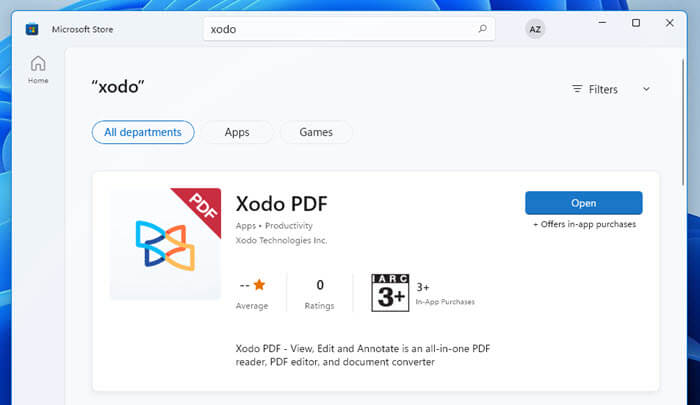Maximize the Microsoft Store window
This screenshot has height=405, width=700.
[x=636, y=22]
